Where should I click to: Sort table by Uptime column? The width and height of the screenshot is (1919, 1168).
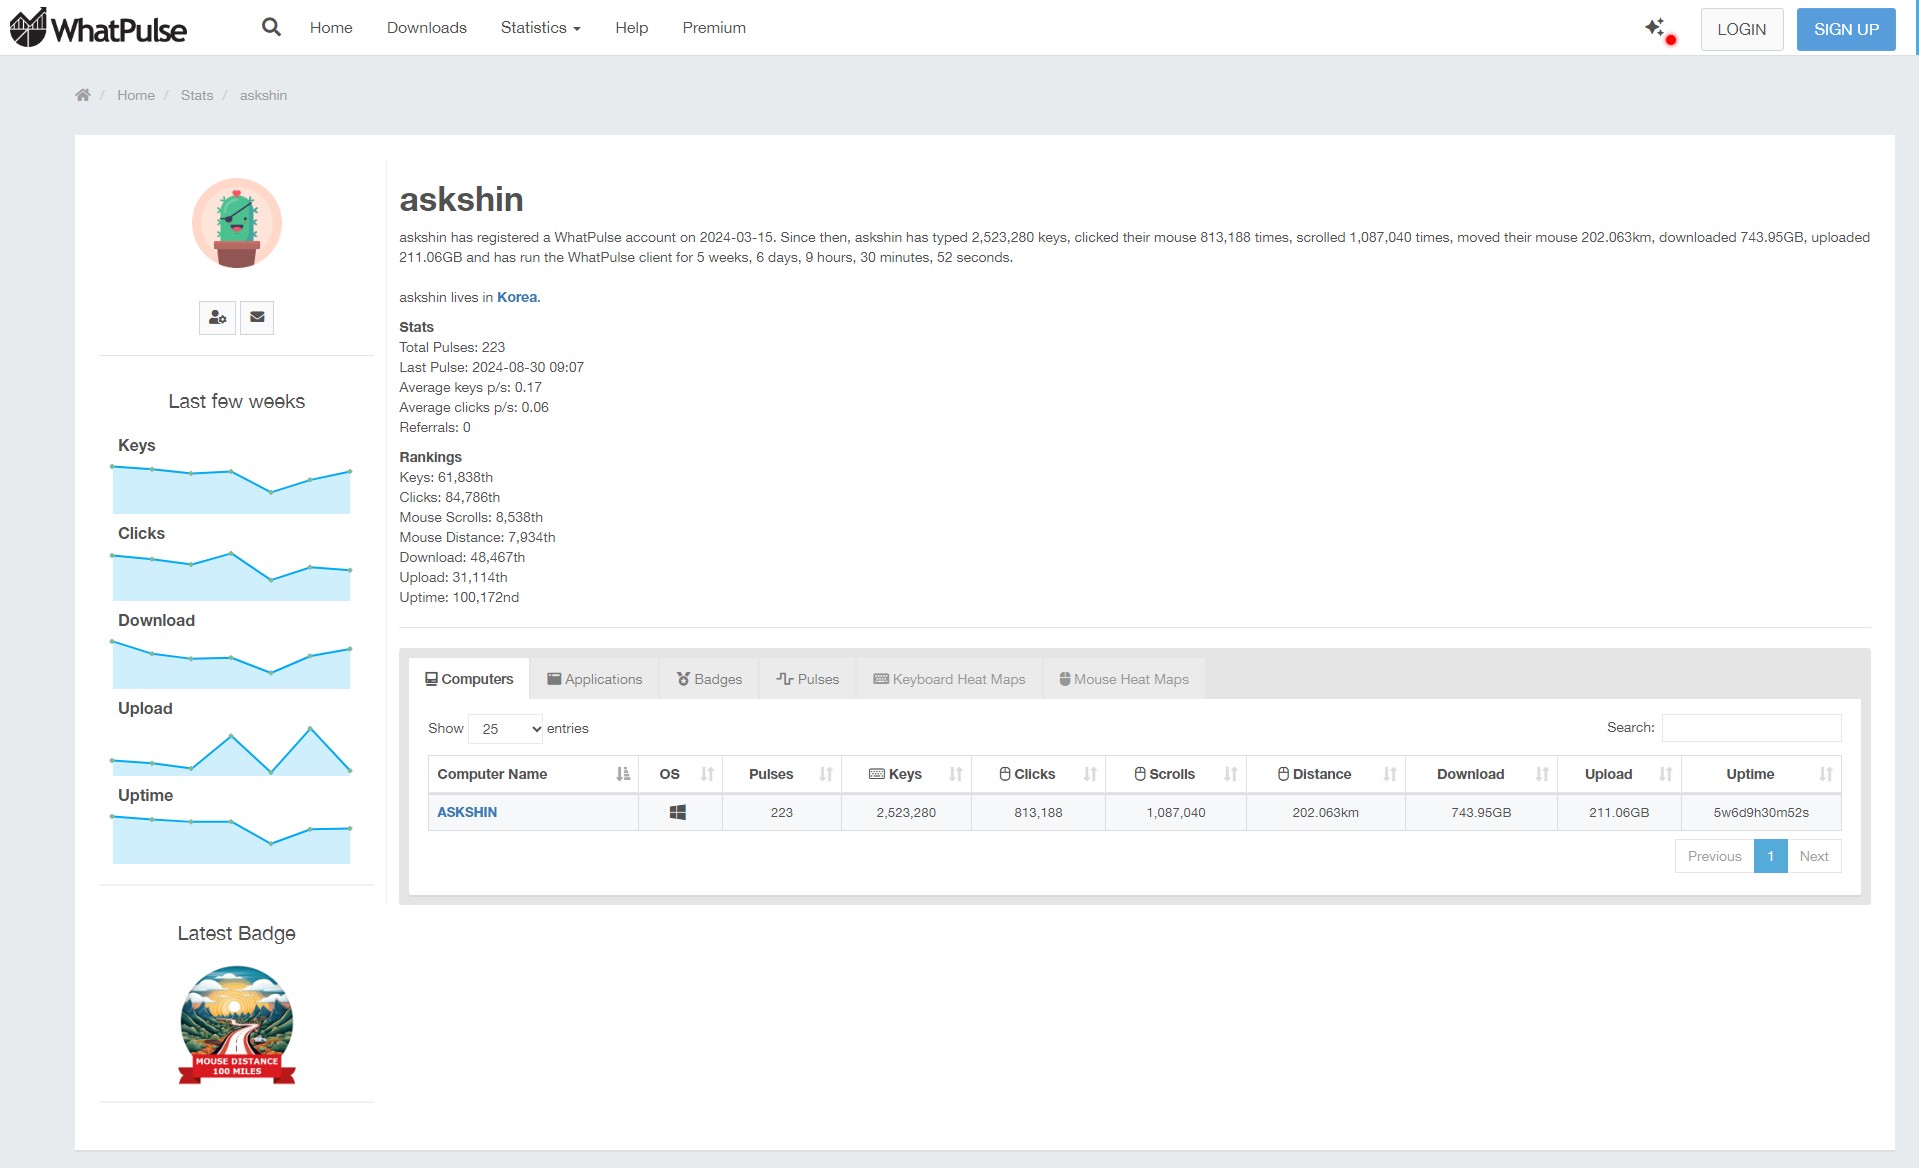1761,774
